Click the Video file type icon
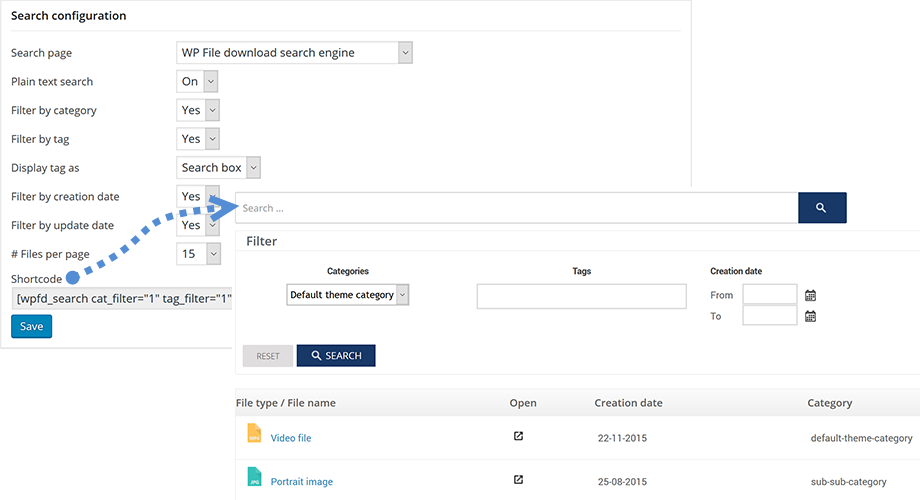Viewport: 920px width, 500px height. [x=254, y=434]
